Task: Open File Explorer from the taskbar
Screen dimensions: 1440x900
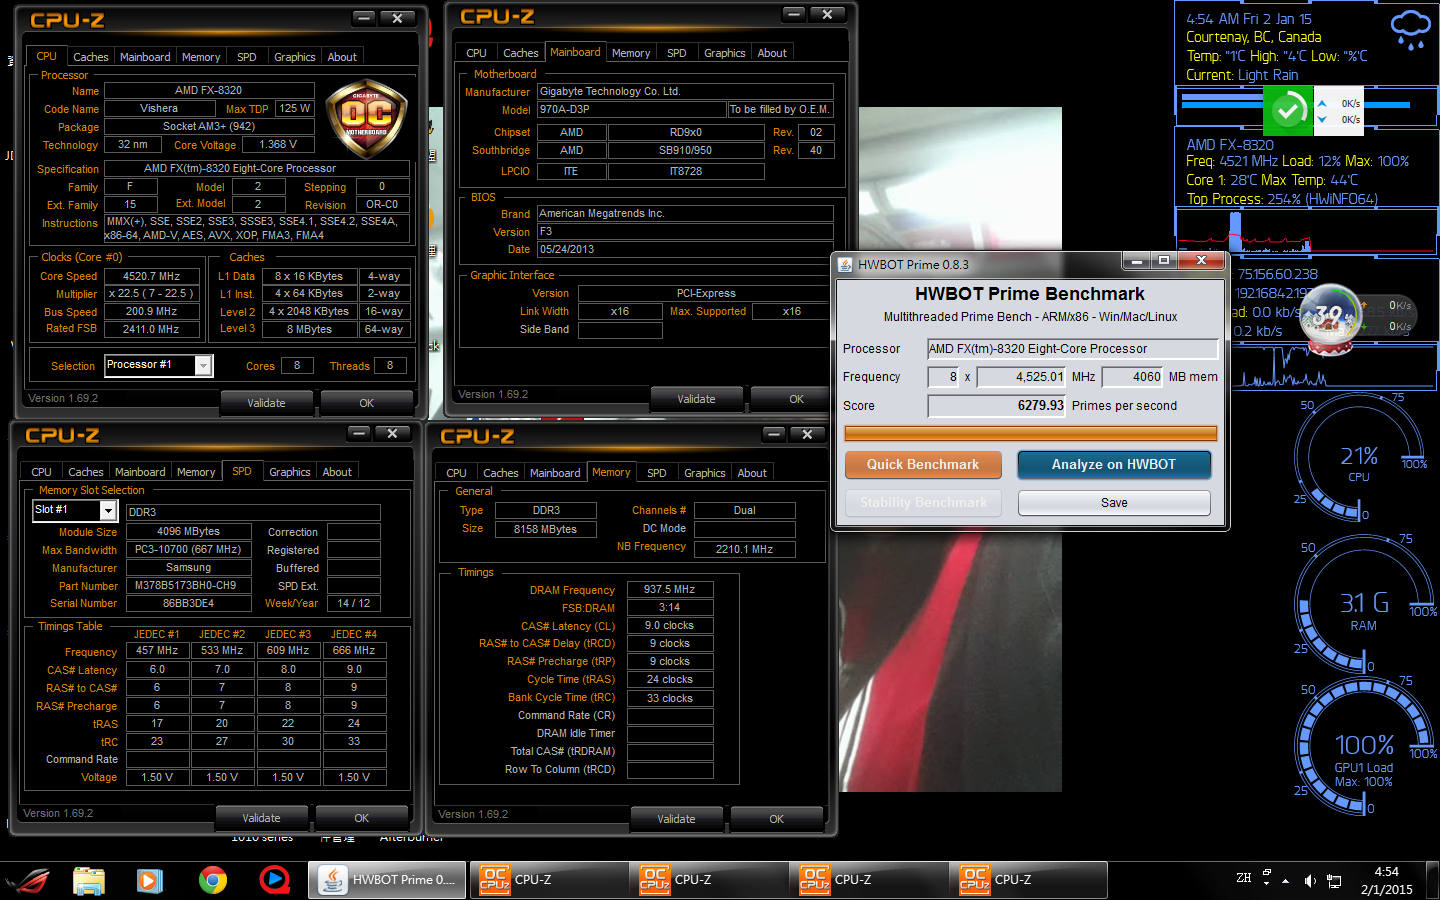Action: [x=89, y=880]
